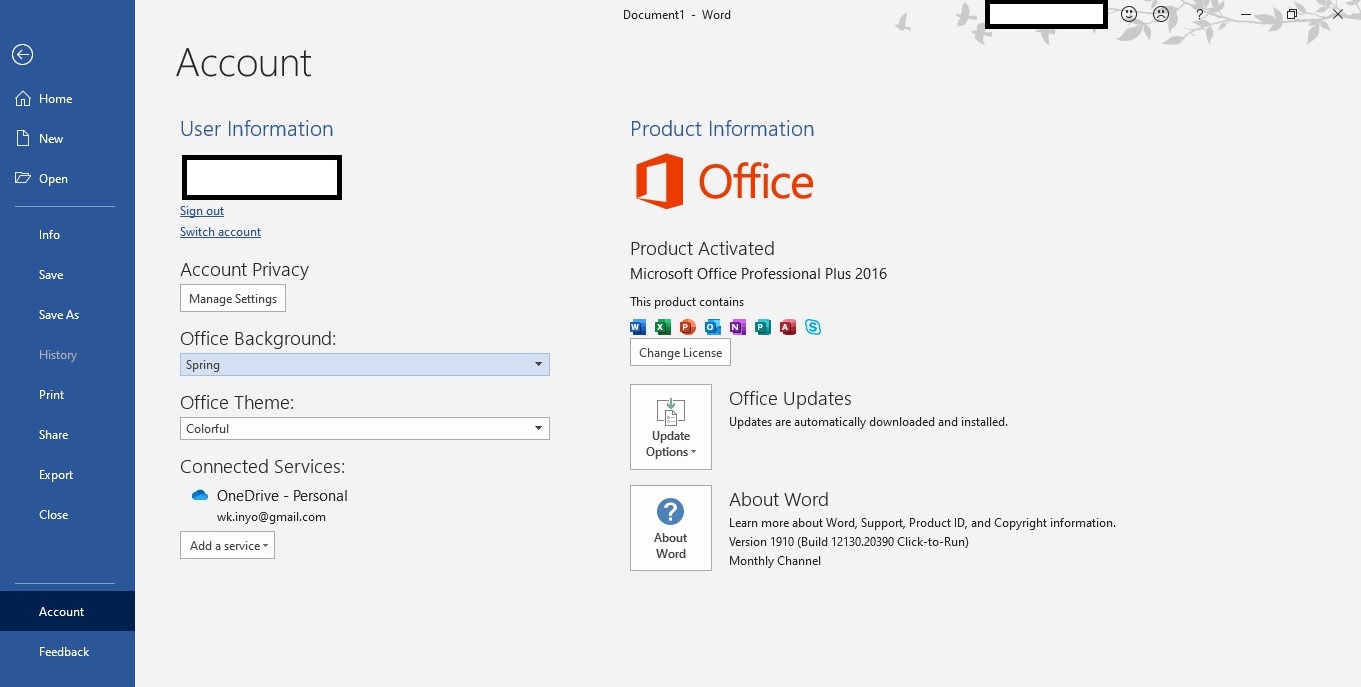Click Microsoft Office Professional Plus 2016 text
The image size is (1361, 687).
758,274
